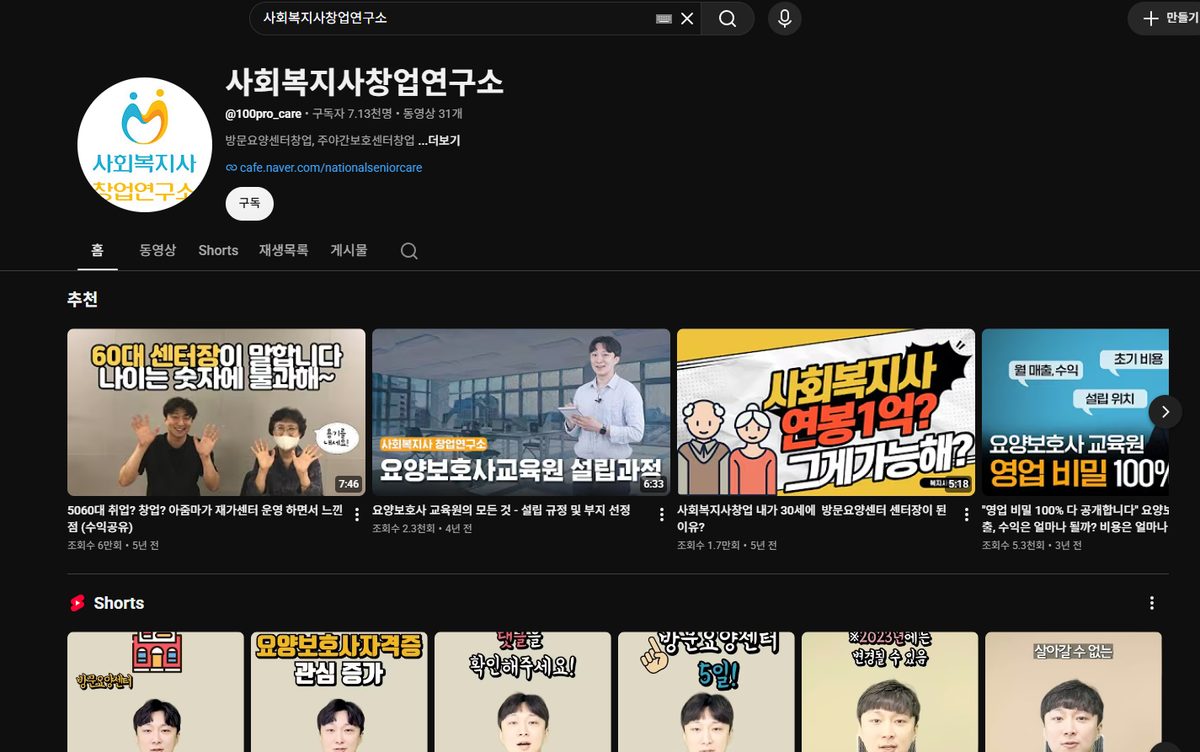
Task: Click the 추천 section heading
Action: coord(82,299)
